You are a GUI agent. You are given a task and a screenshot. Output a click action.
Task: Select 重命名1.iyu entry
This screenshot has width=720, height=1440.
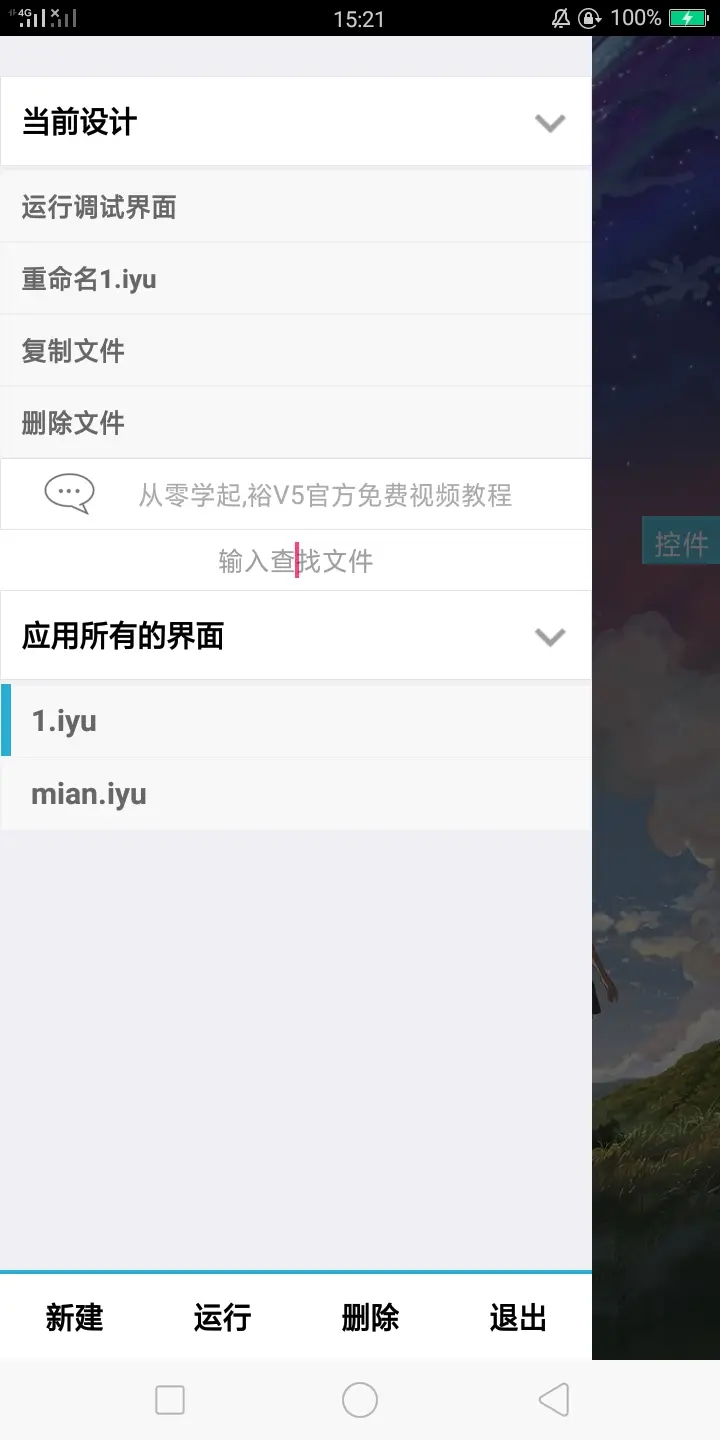tap(296, 279)
